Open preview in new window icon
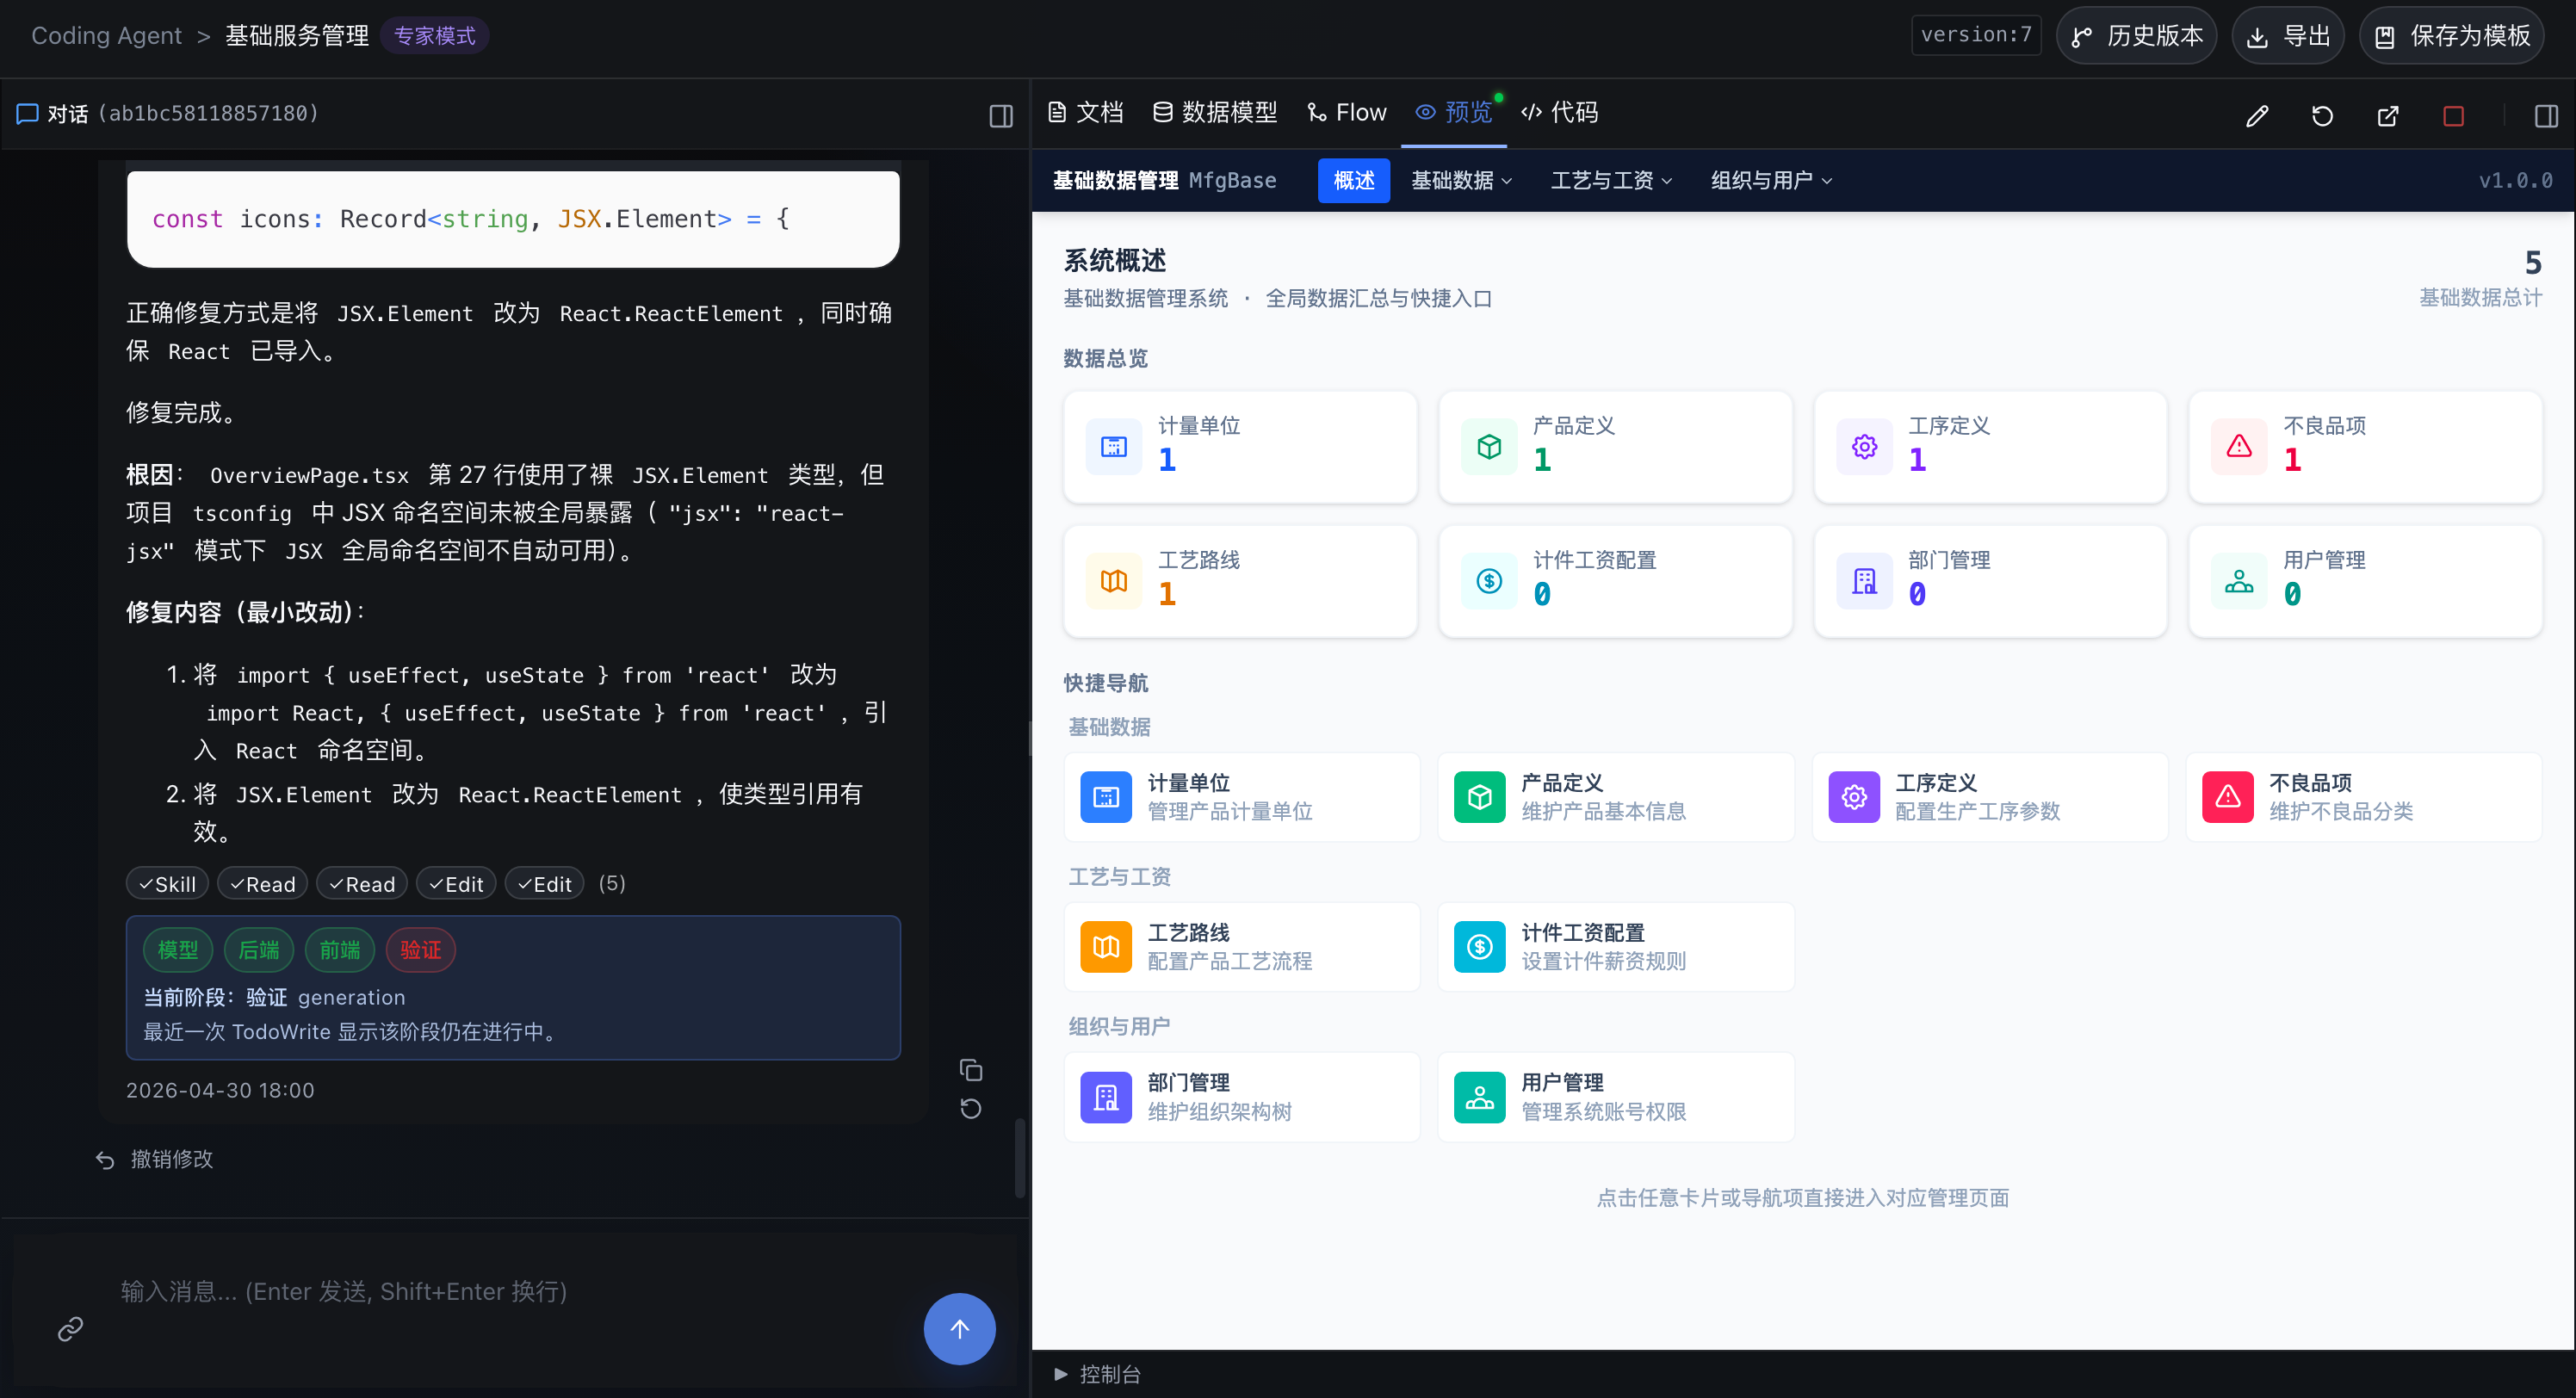This screenshot has height=1398, width=2576. point(2388,116)
